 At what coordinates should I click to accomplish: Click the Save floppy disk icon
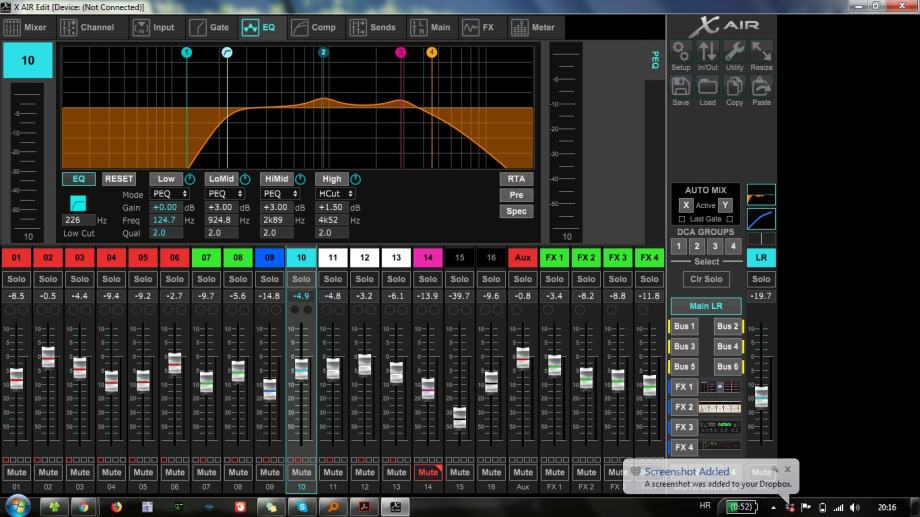pos(680,86)
